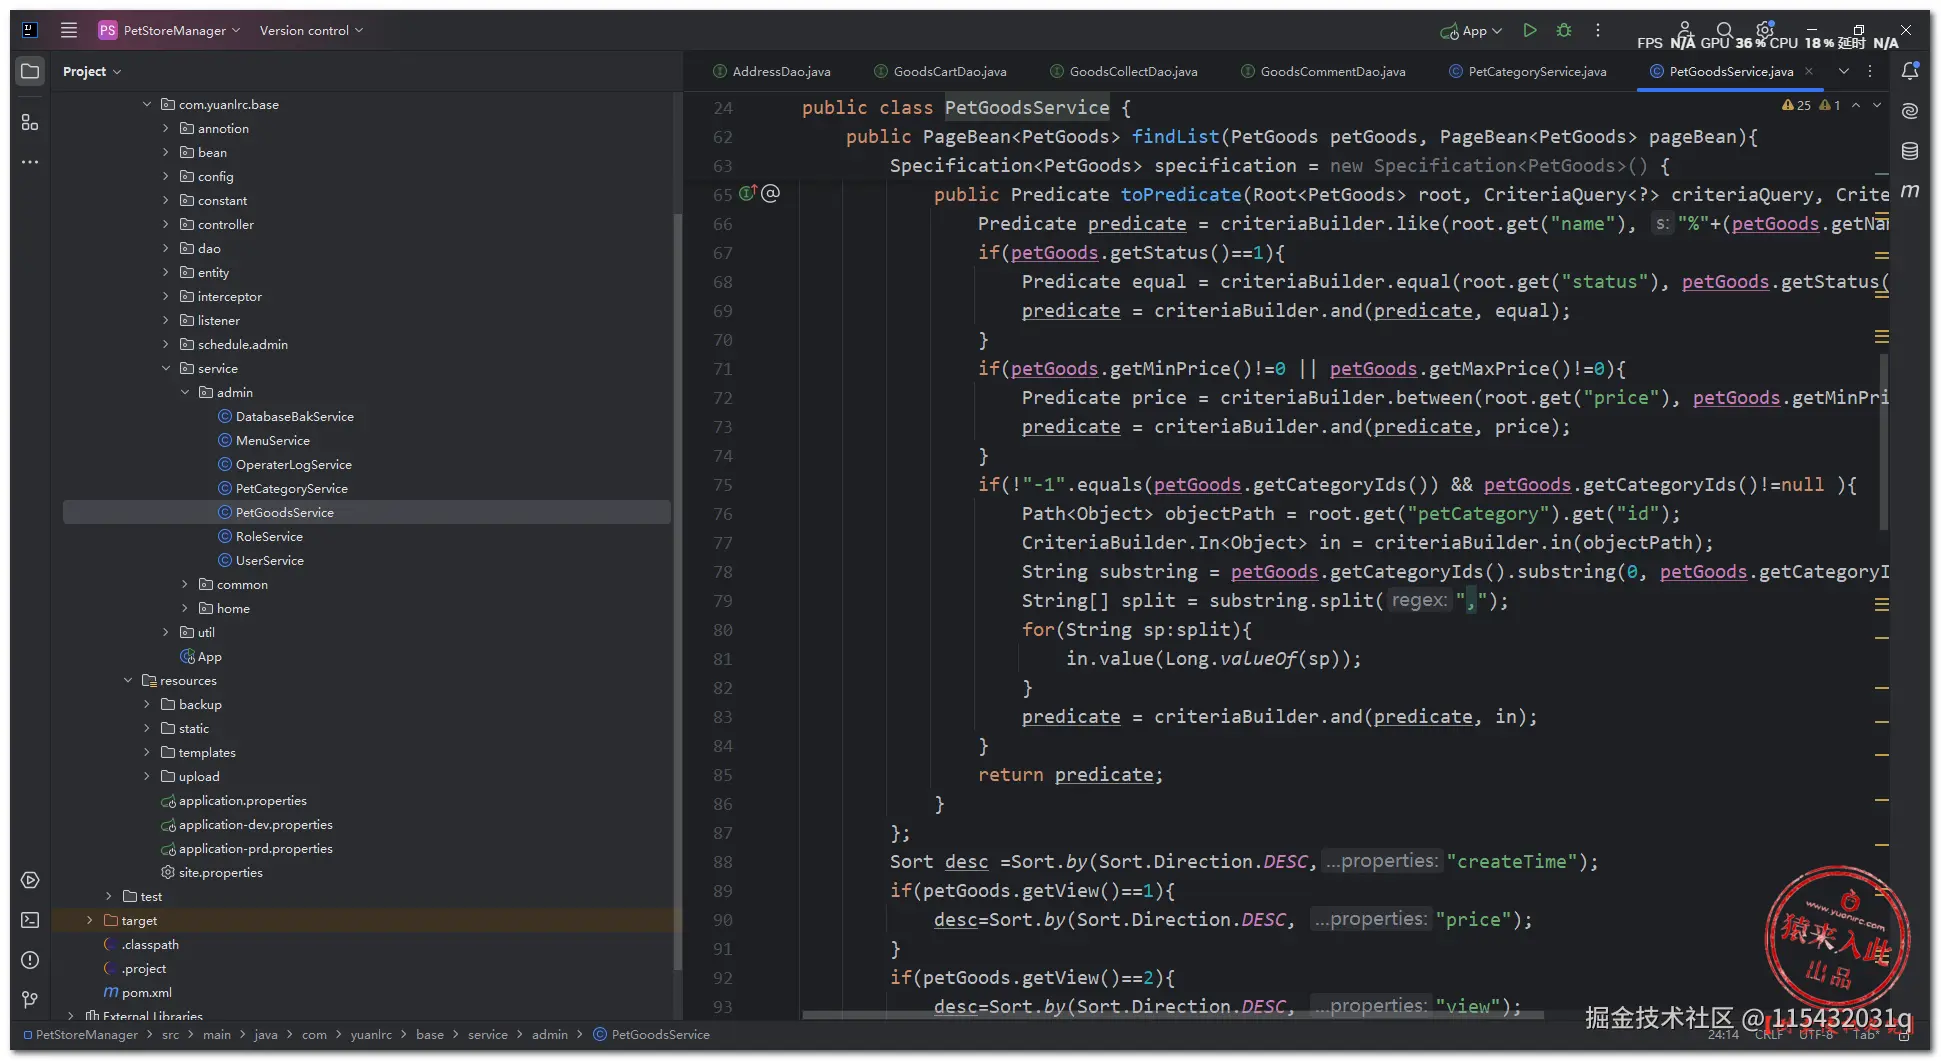Screen dimensions: 1941x1061
Task: Open the Version control dropdown
Action: tap(311, 30)
